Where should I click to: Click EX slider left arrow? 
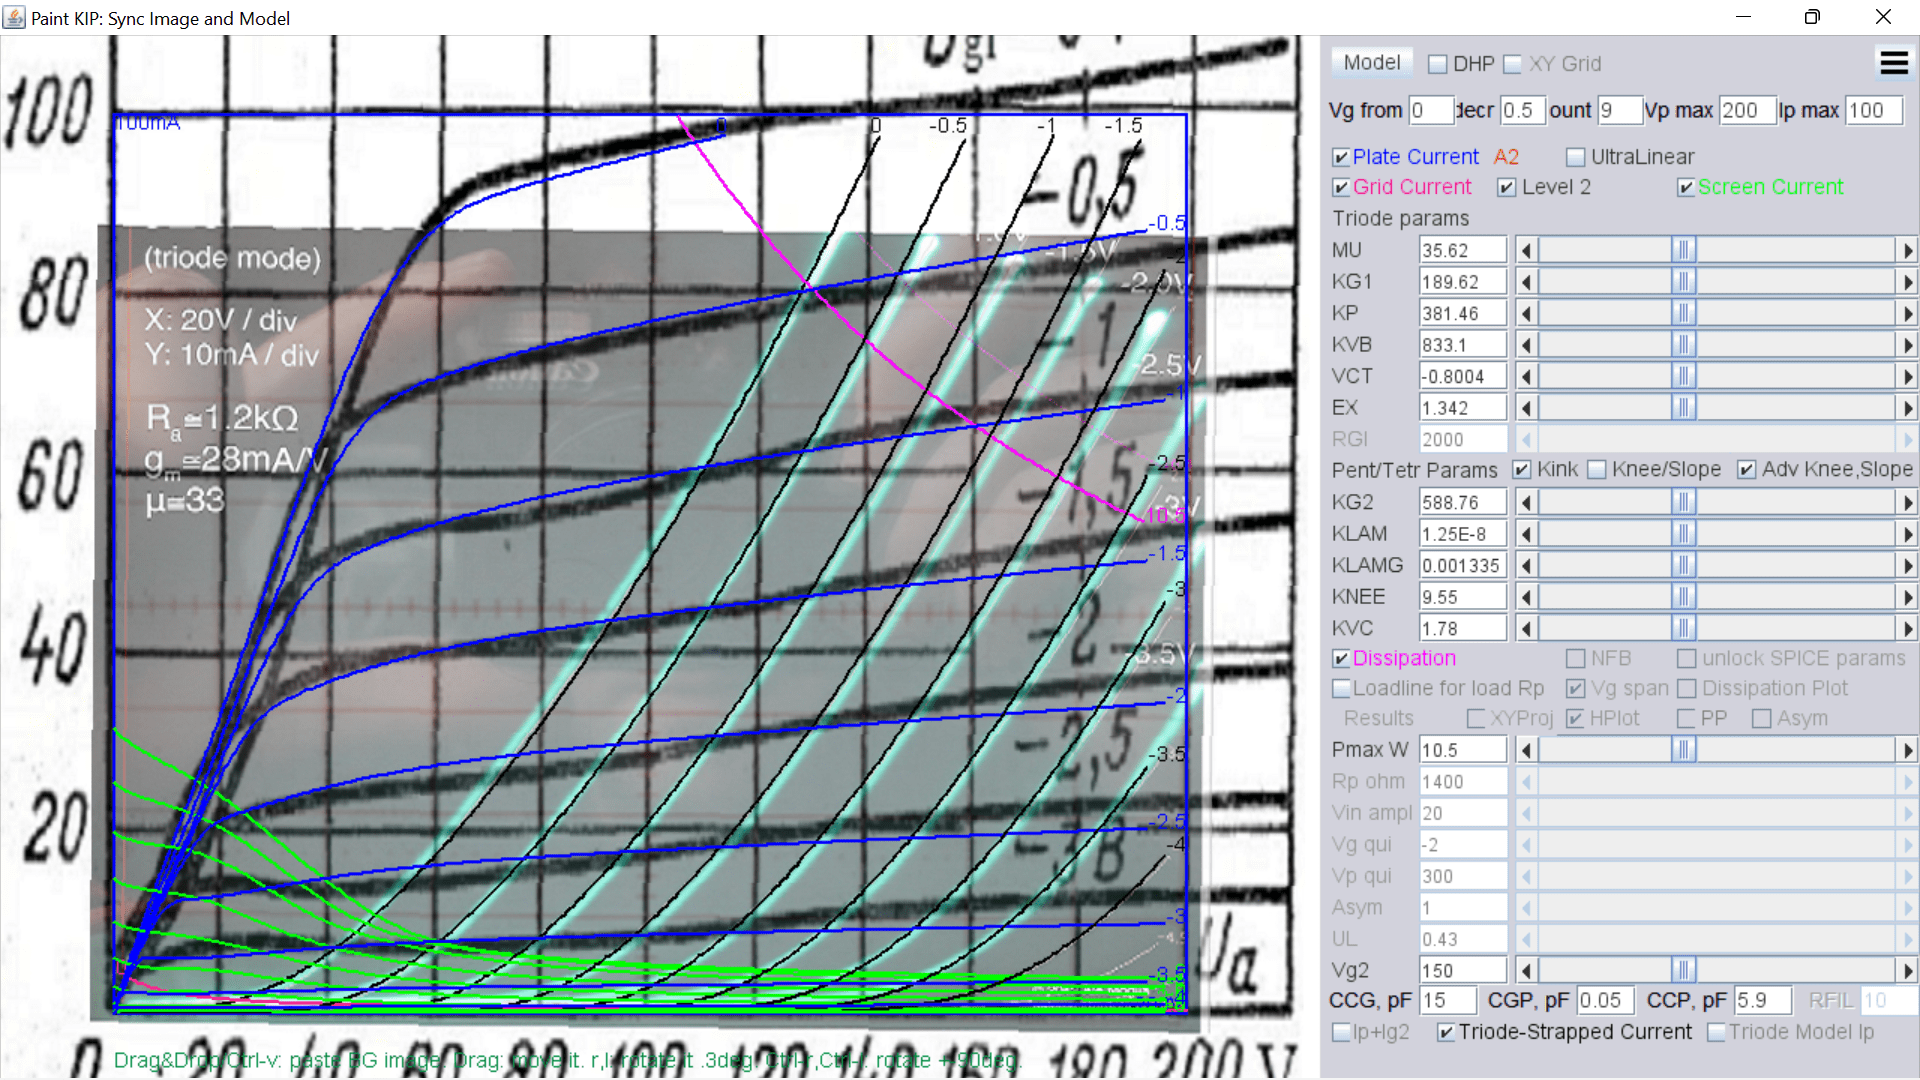(1526, 408)
